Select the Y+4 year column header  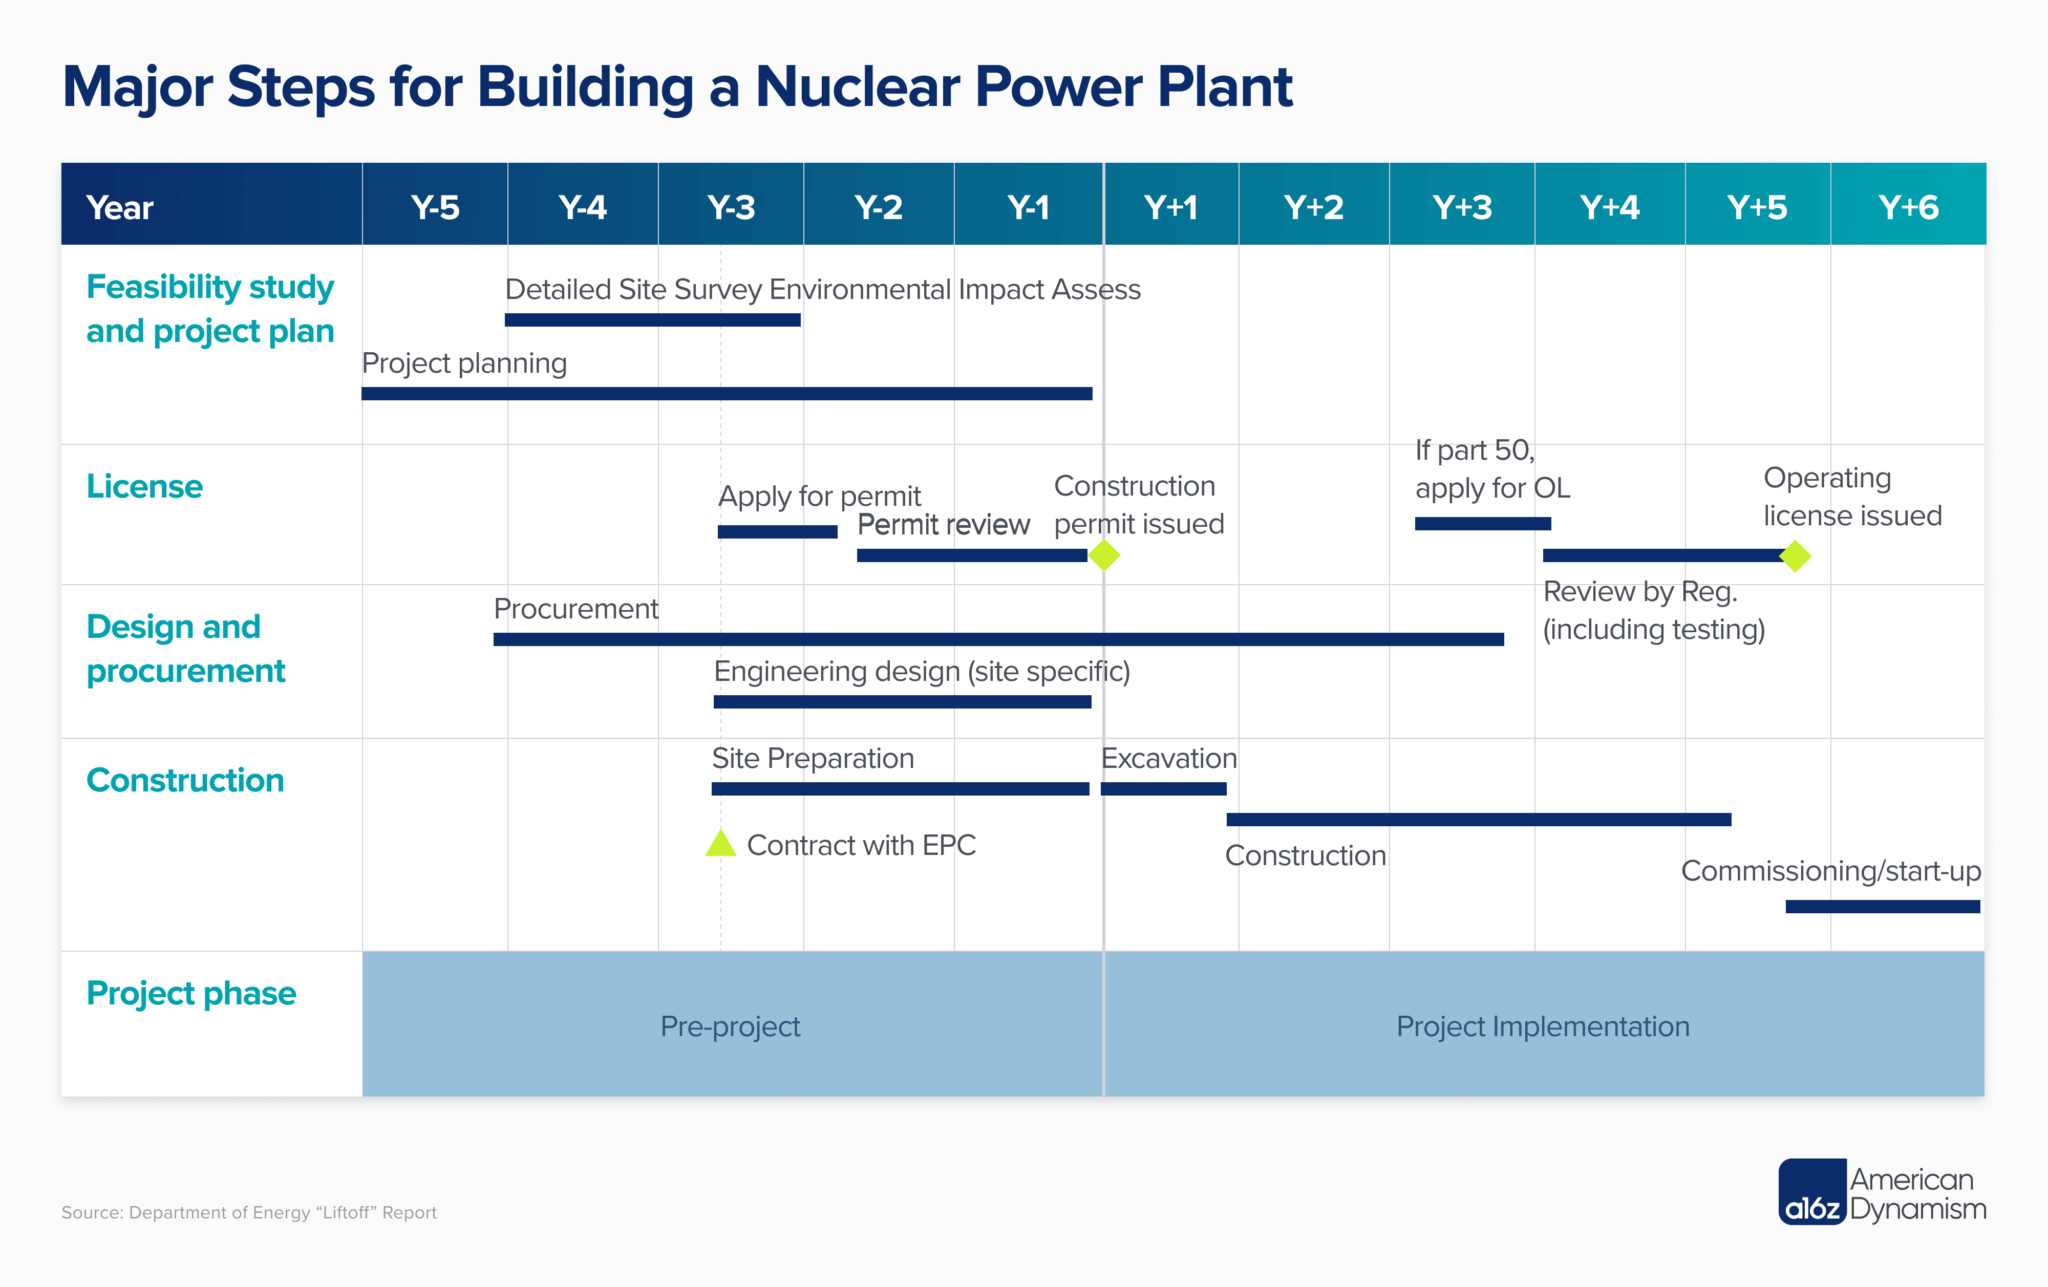click(1610, 205)
